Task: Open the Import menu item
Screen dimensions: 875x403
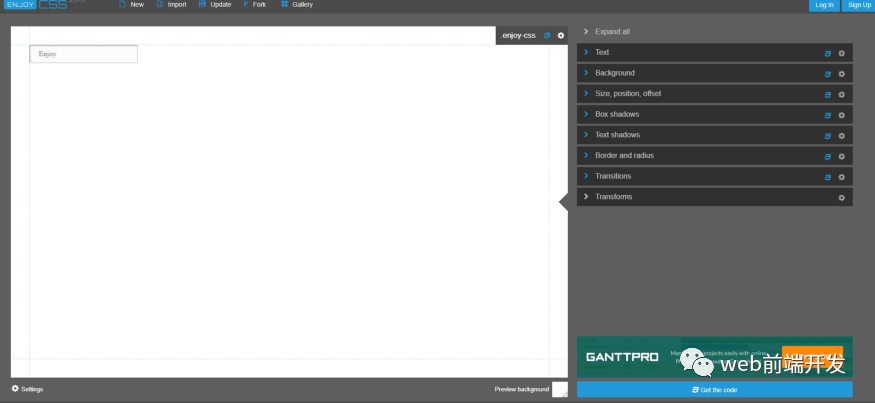Action: pyautogui.click(x=171, y=4)
